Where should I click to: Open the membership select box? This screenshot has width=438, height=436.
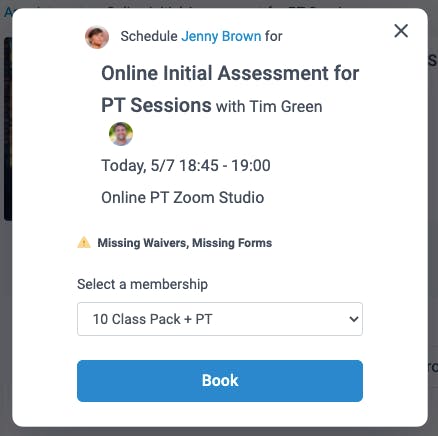click(220, 319)
